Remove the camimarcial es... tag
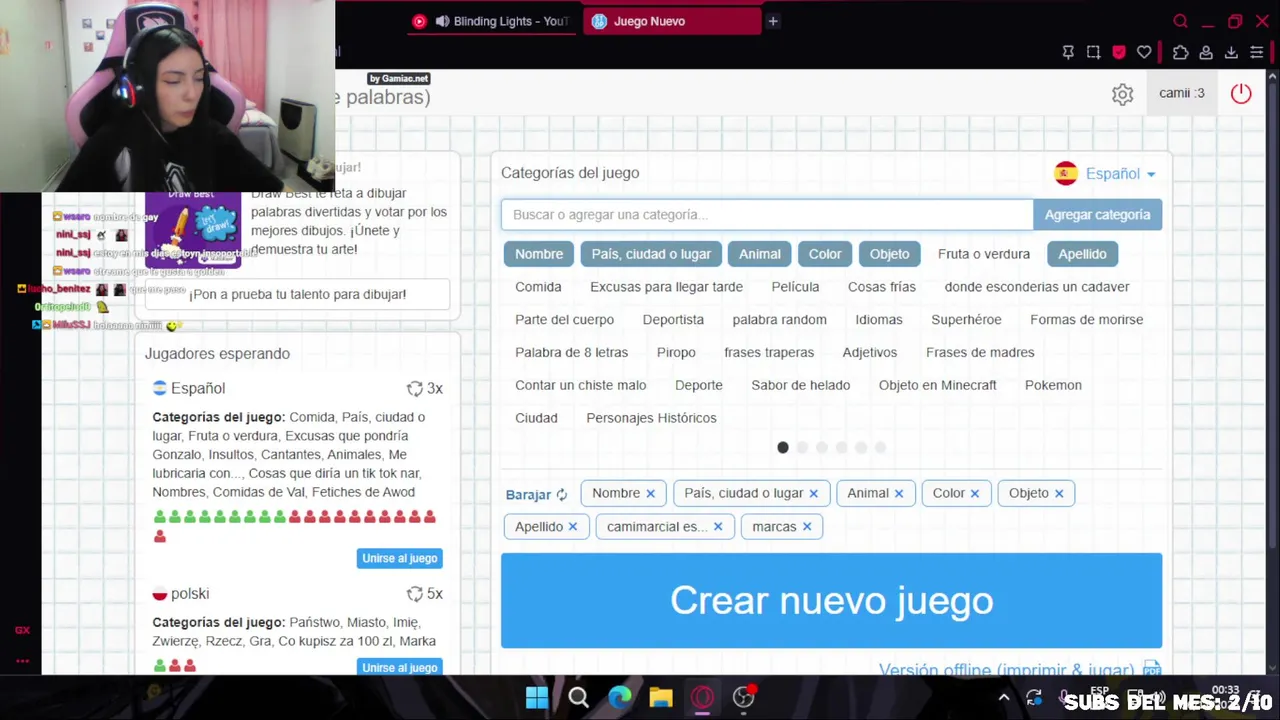Viewport: 1280px width, 720px height. [717, 526]
